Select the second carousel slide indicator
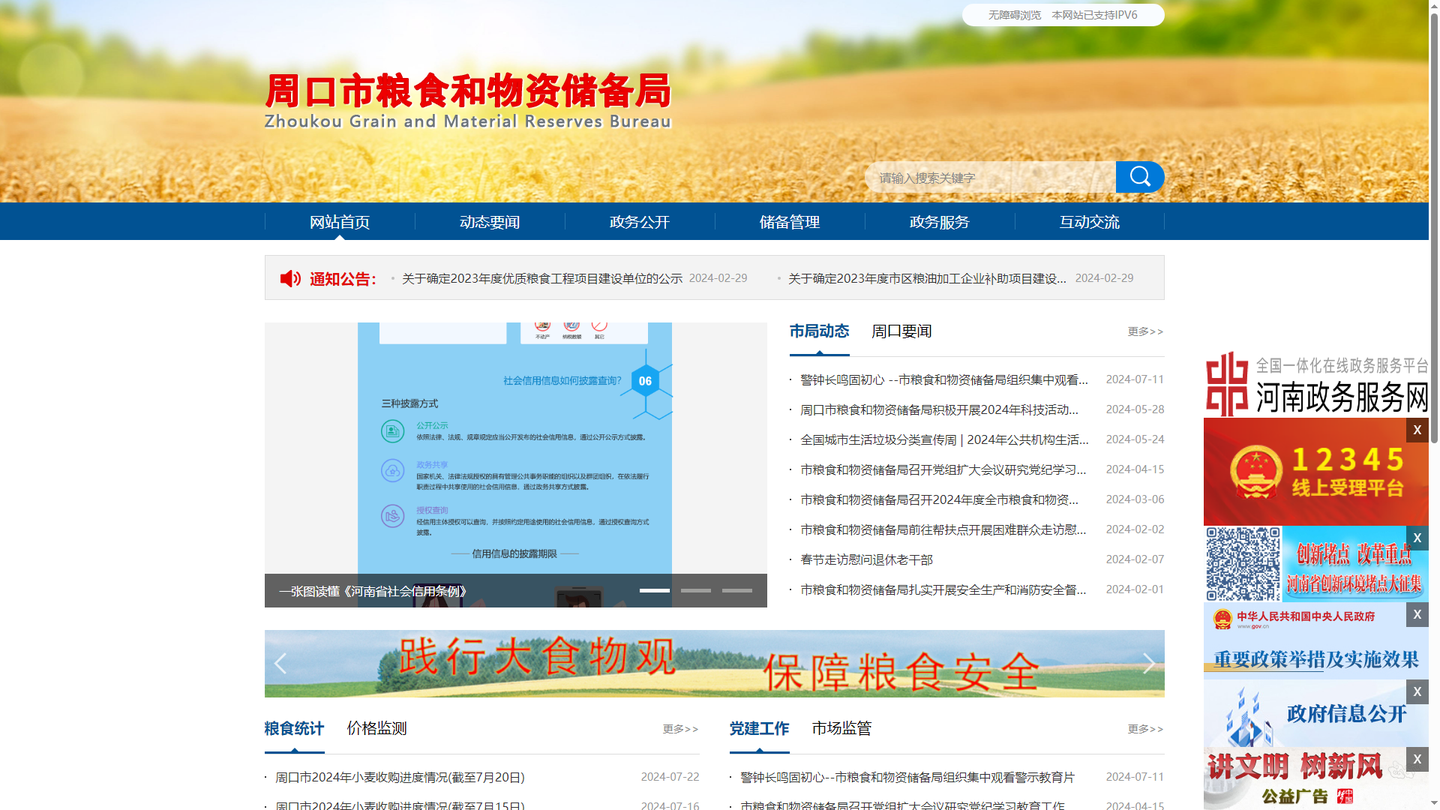 696,590
